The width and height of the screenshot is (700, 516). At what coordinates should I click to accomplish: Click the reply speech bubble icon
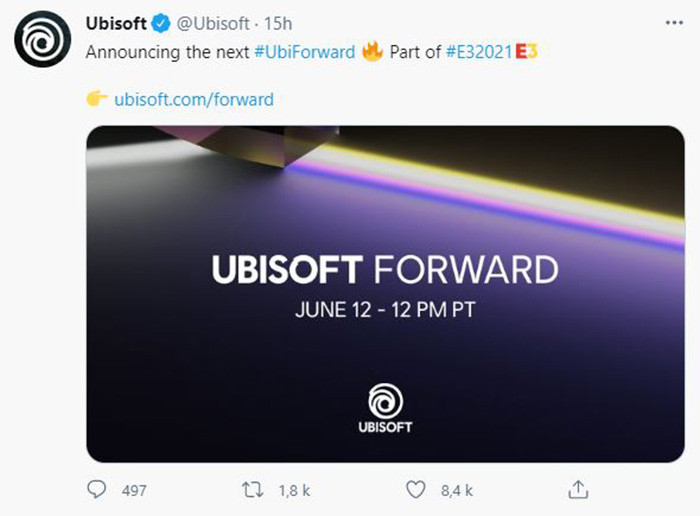[96, 489]
